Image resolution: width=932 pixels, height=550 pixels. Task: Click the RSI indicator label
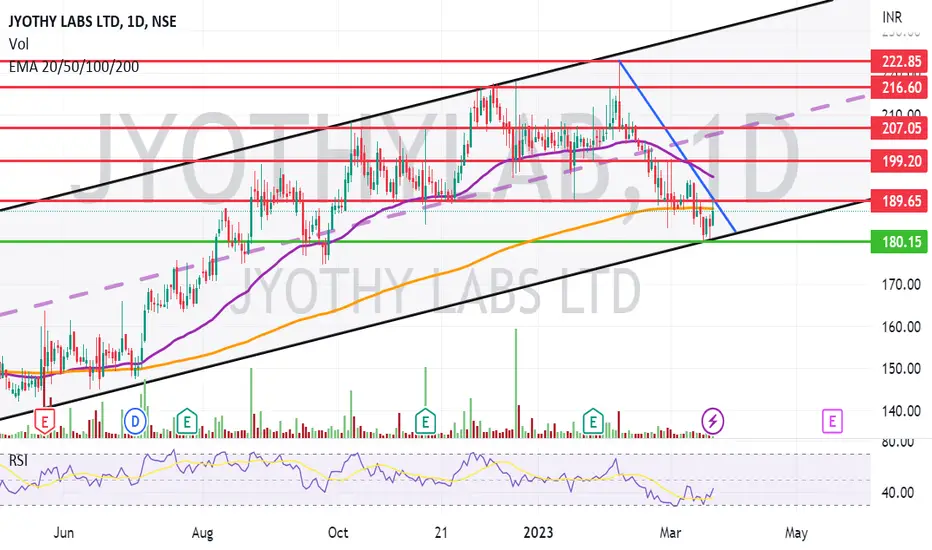18,460
